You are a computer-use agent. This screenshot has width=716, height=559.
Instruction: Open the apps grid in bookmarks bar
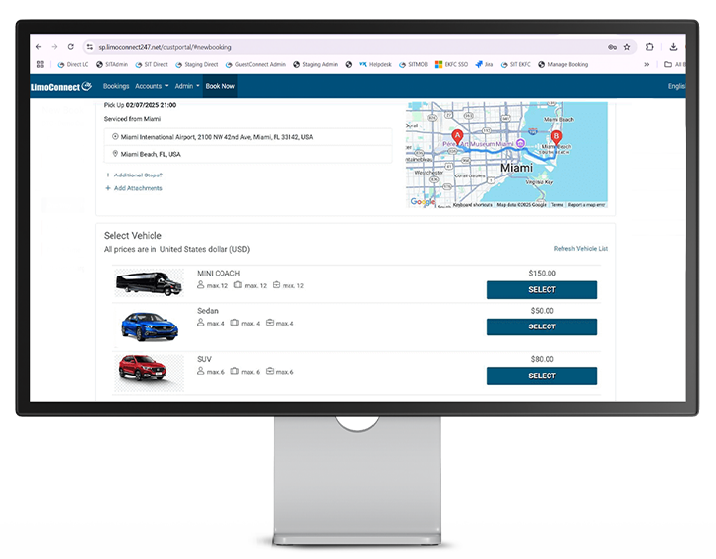(40, 64)
